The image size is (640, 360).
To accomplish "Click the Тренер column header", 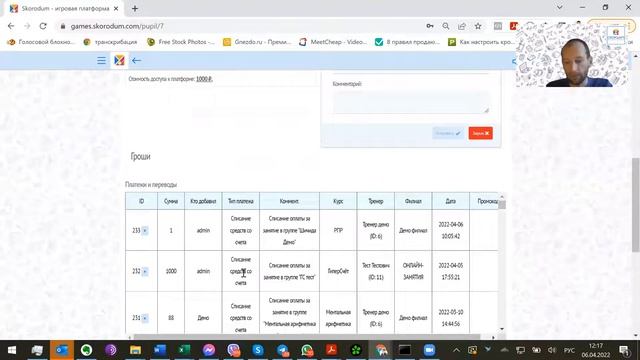I will pos(376,201).
